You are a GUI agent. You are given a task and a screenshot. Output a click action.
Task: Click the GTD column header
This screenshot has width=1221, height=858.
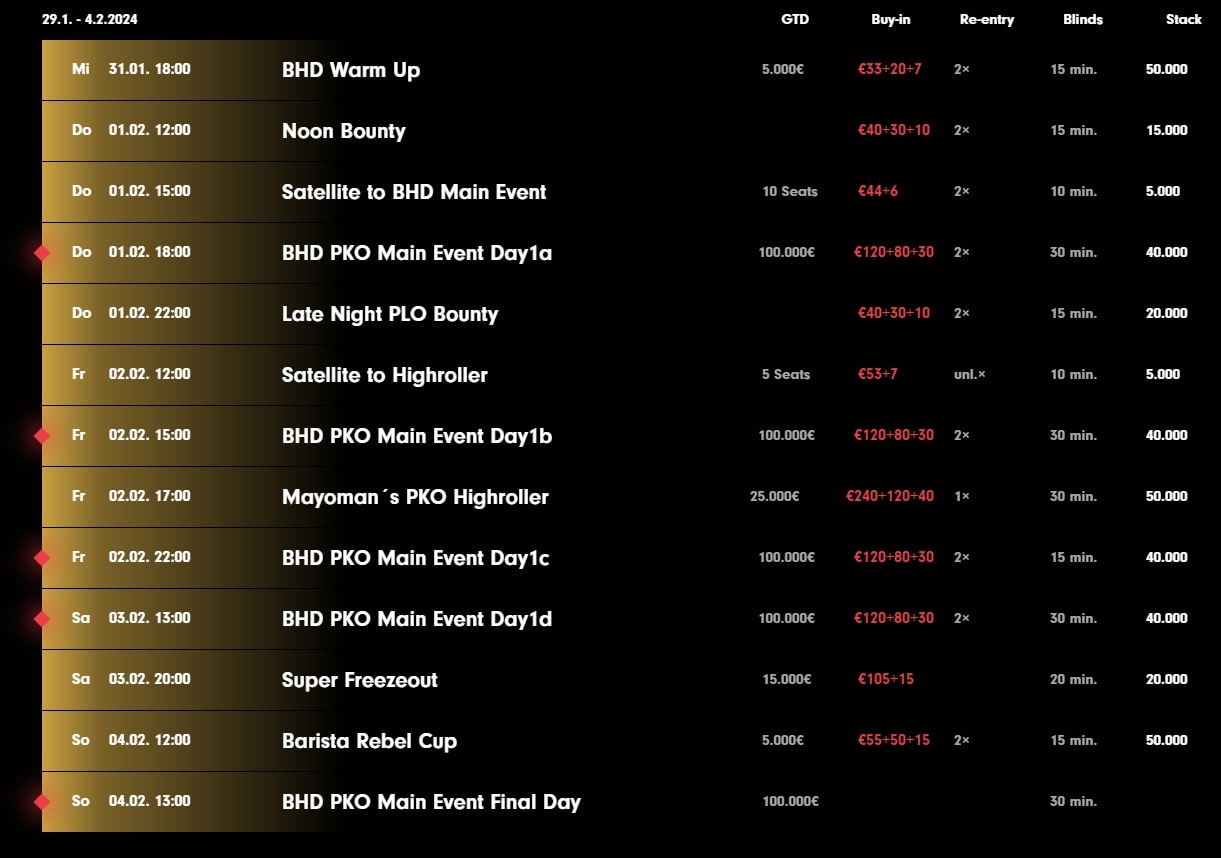795,19
